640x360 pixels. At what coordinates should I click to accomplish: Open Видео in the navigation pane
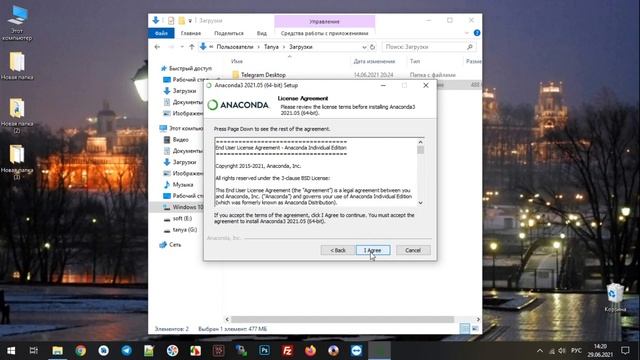click(x=180, y=140)
